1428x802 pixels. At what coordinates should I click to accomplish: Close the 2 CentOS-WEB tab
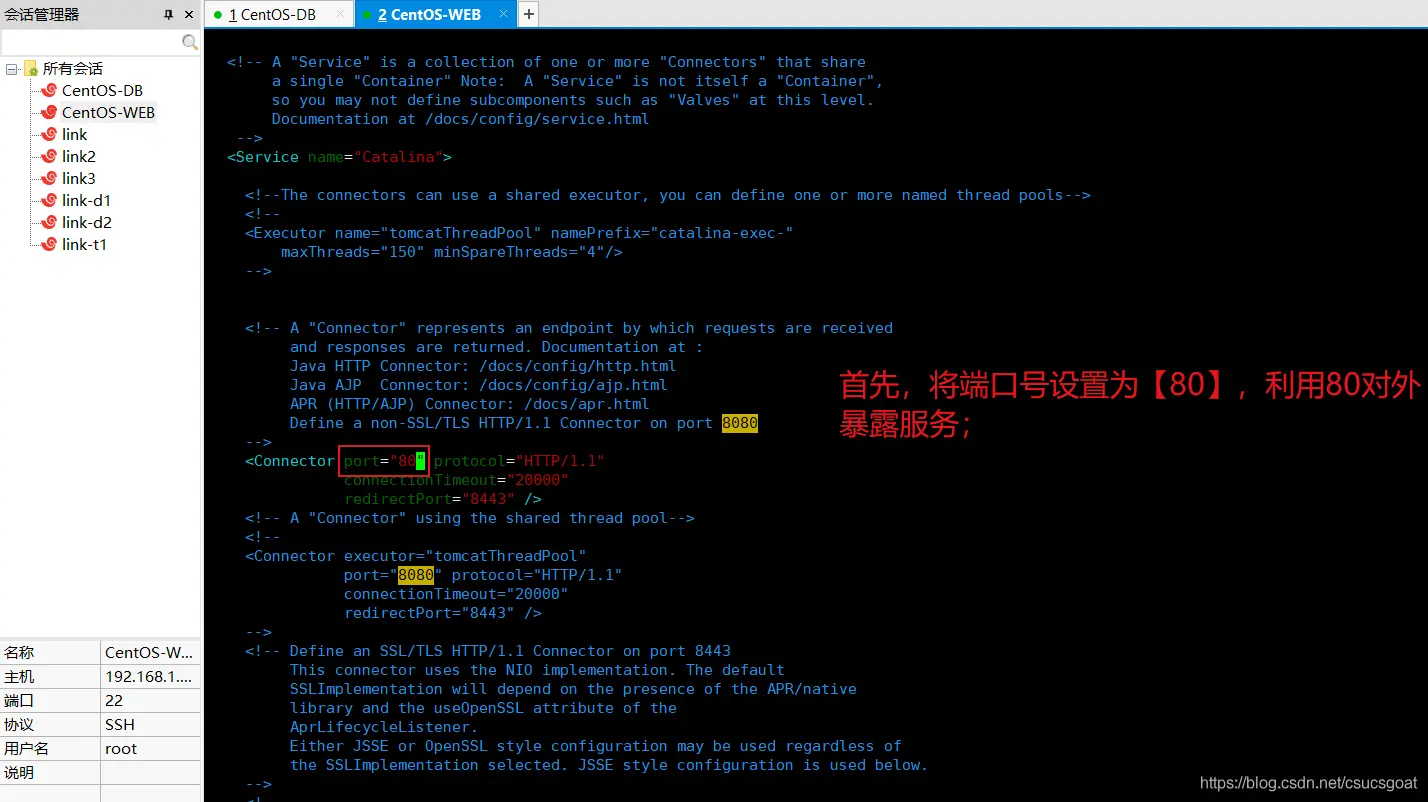click(x=502, y=14)
